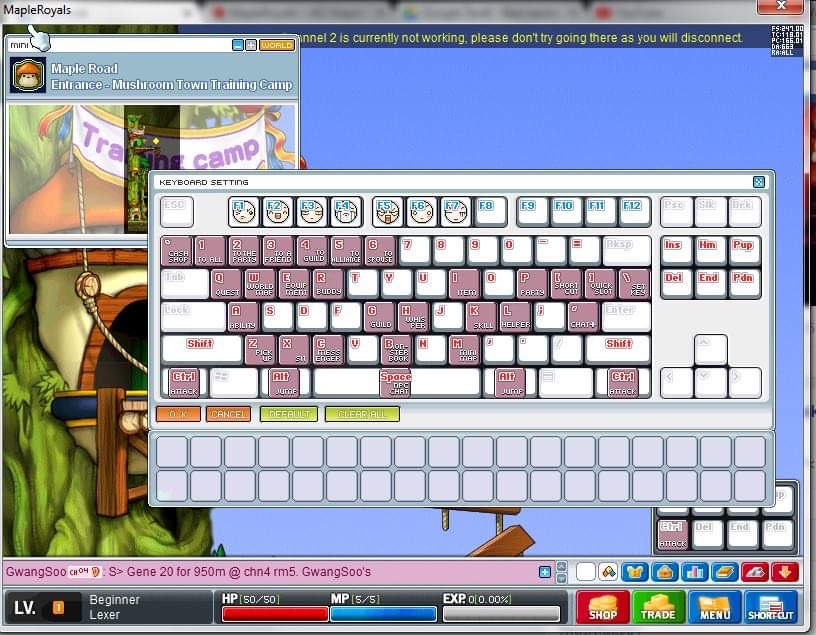The image size is (816, 635).
Task: Click the first empty quickslot cell
Action: tap(172, 452)
